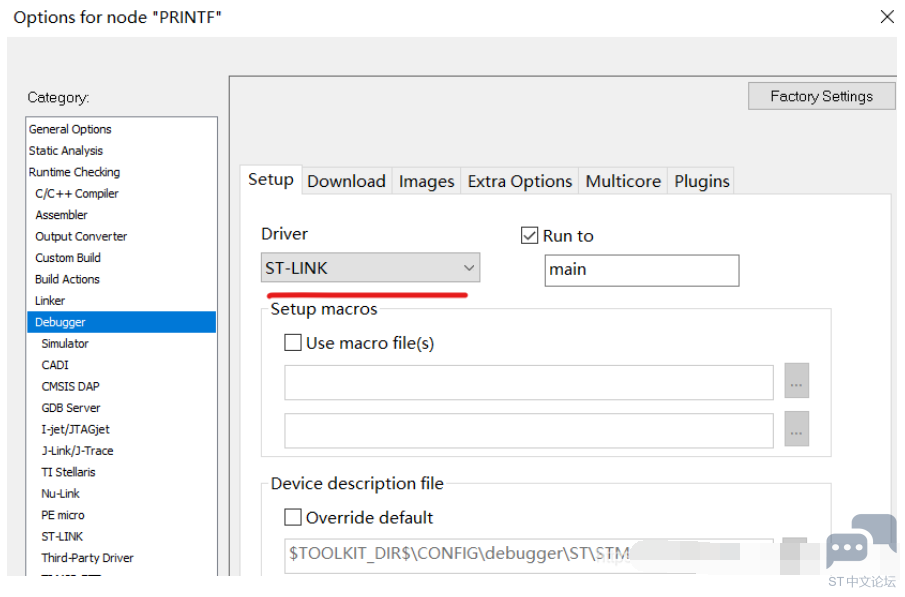
Task: Select General Options in Category list
Action: tap(70, 129)
